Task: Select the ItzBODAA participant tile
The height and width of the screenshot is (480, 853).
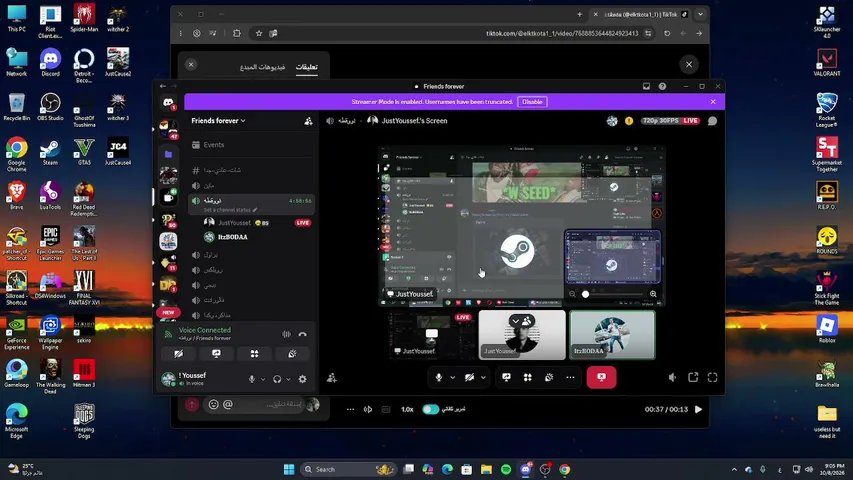Action: pos(612,335)
